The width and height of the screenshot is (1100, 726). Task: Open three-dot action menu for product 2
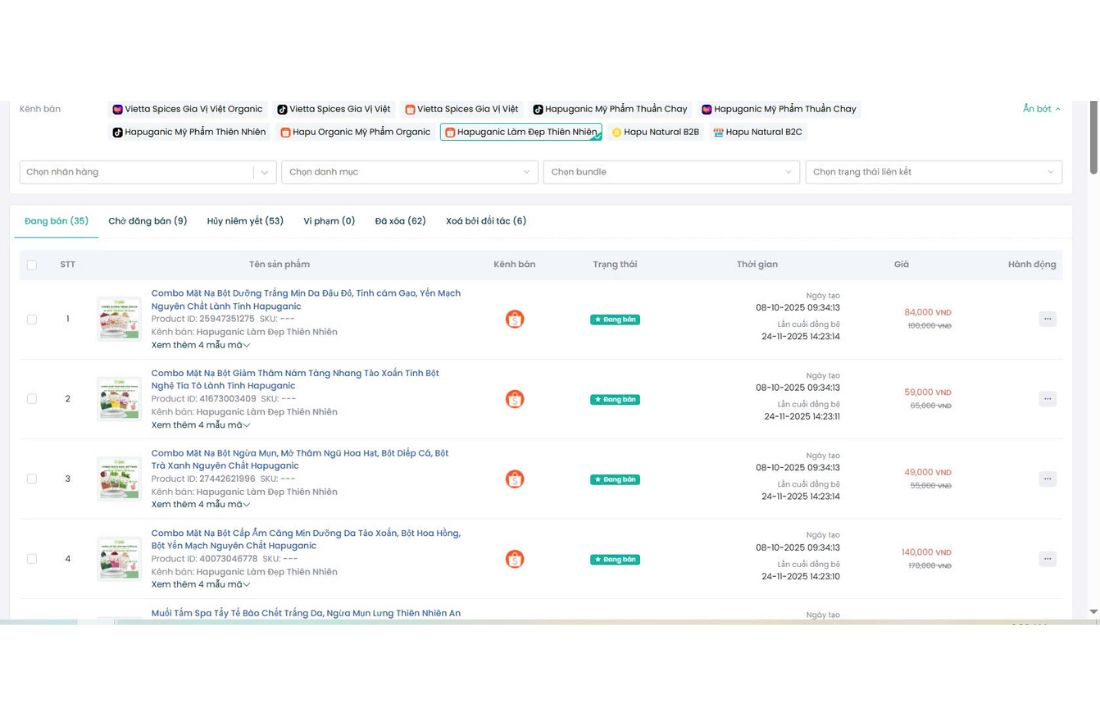[1047, 399]
